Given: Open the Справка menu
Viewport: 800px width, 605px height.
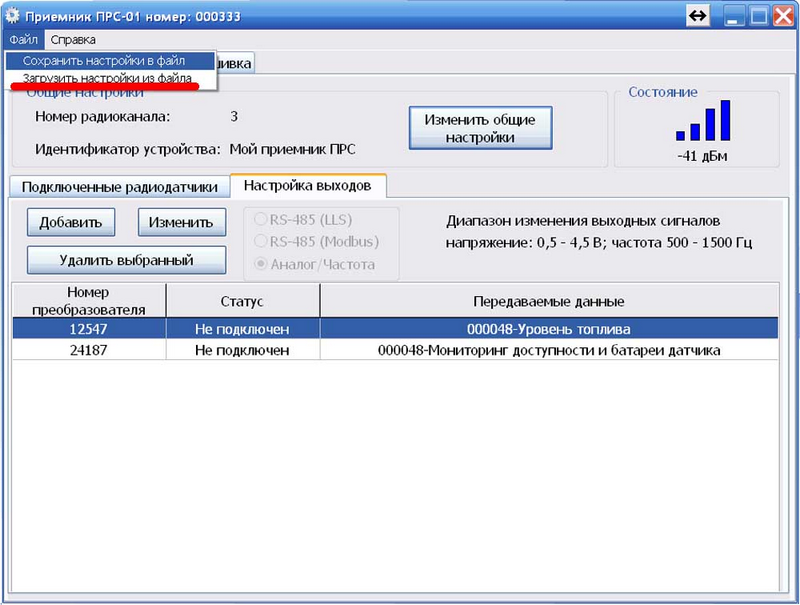Looking at the screenshot, I should (73, 39).
